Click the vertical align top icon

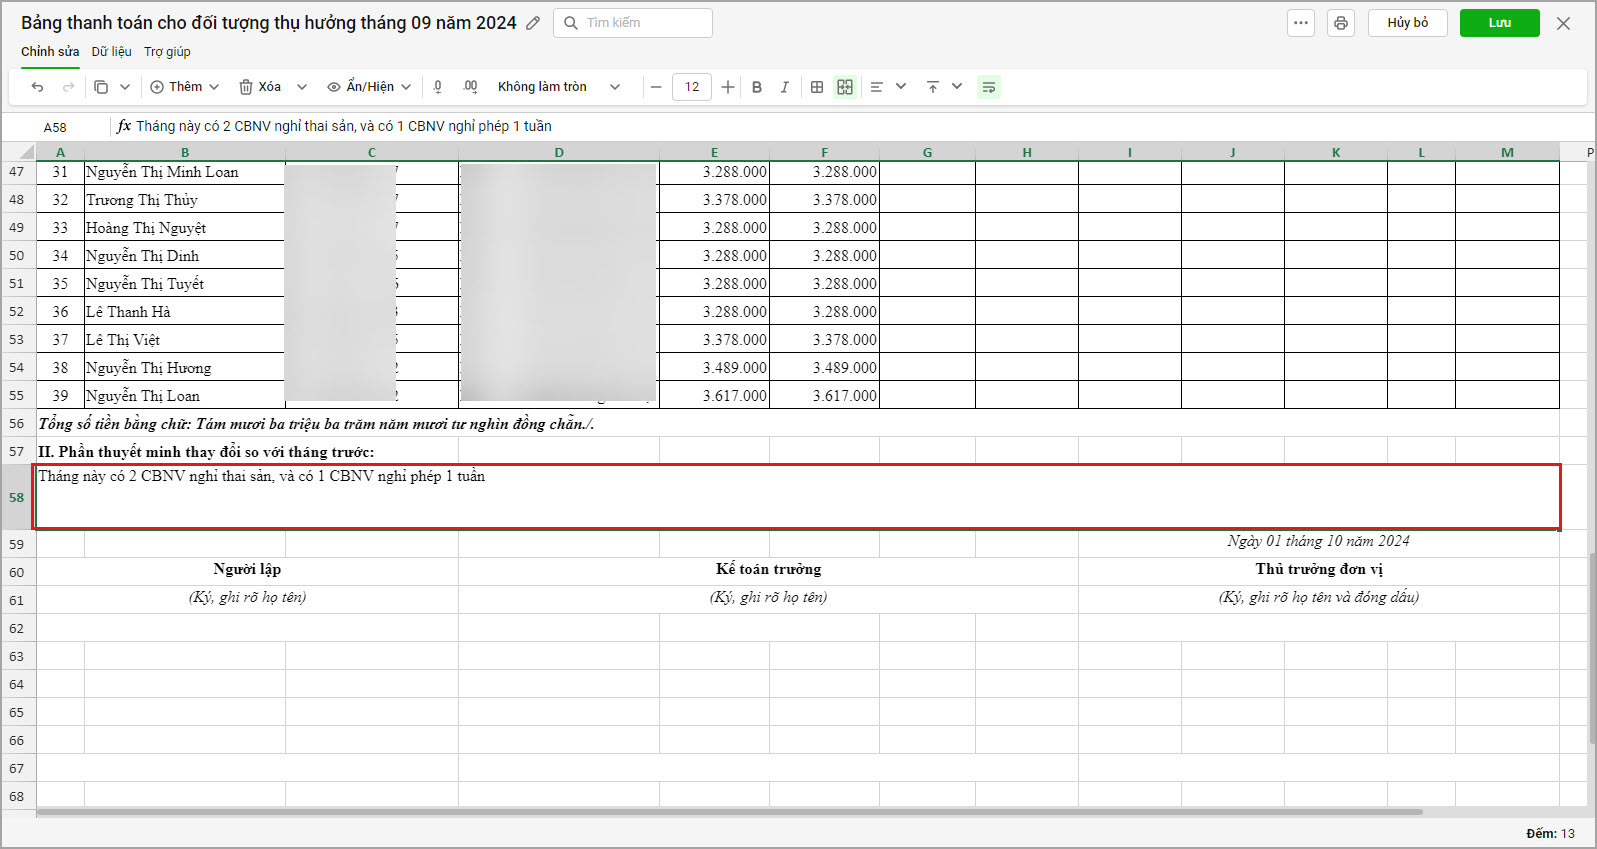point(932,87)
